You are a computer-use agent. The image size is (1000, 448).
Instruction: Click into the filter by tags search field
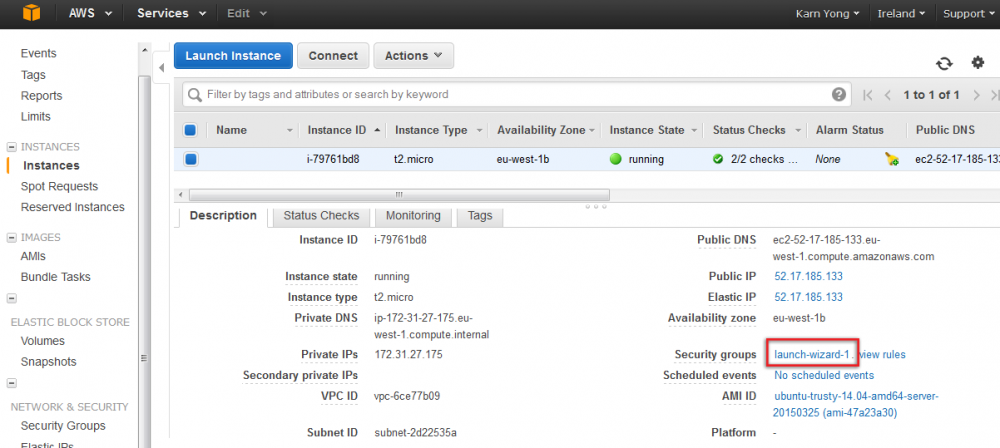(x=517, y=94)
